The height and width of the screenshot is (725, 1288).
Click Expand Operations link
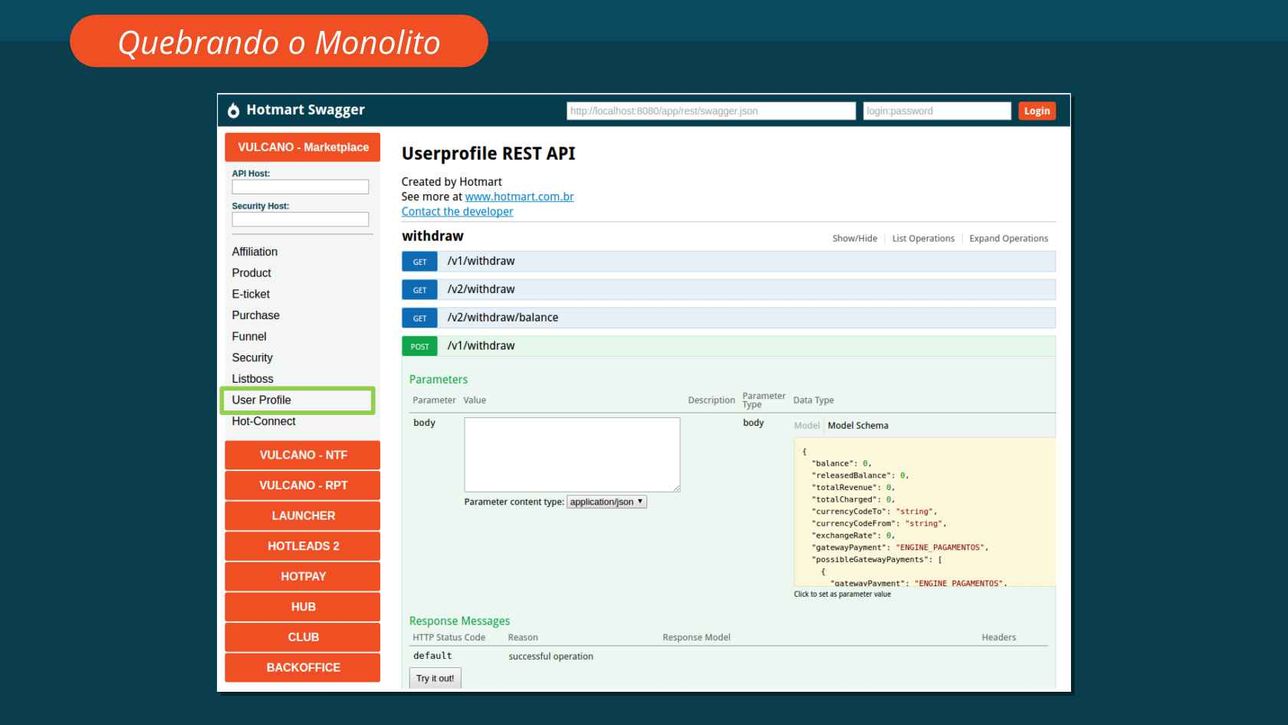tap(1008, 238)
